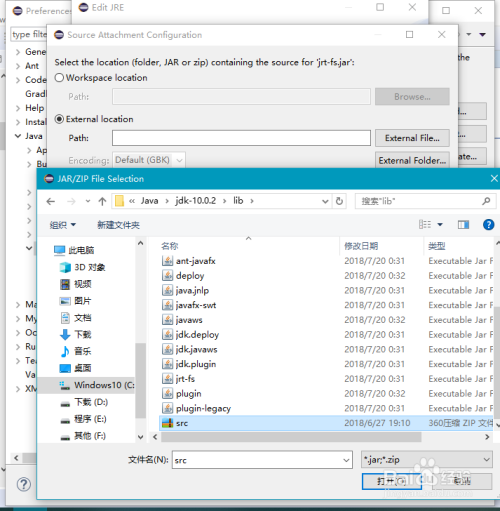Open the file dialog help icon
The image size is (500, 511).
tap(488, 225)
